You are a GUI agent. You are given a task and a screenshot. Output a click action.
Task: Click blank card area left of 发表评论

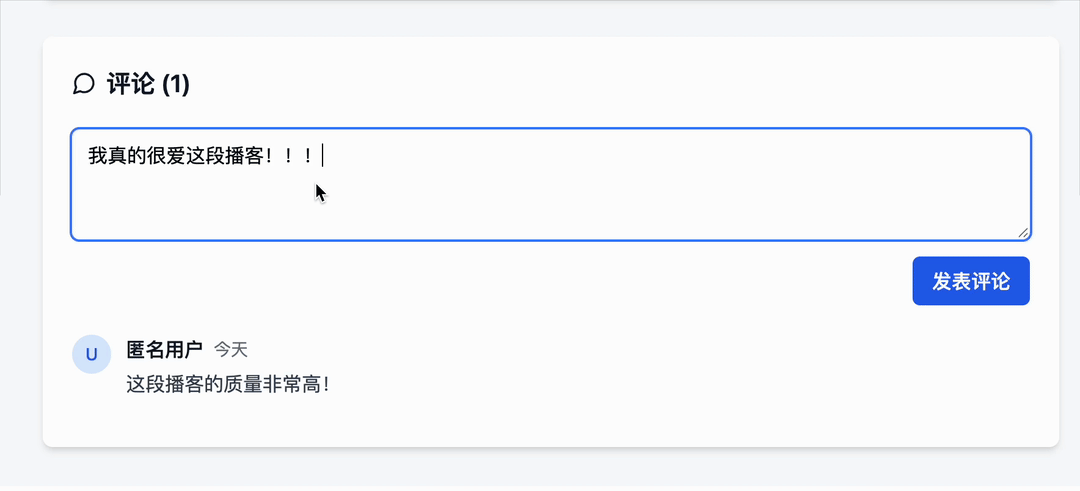[x=482, y=281]
